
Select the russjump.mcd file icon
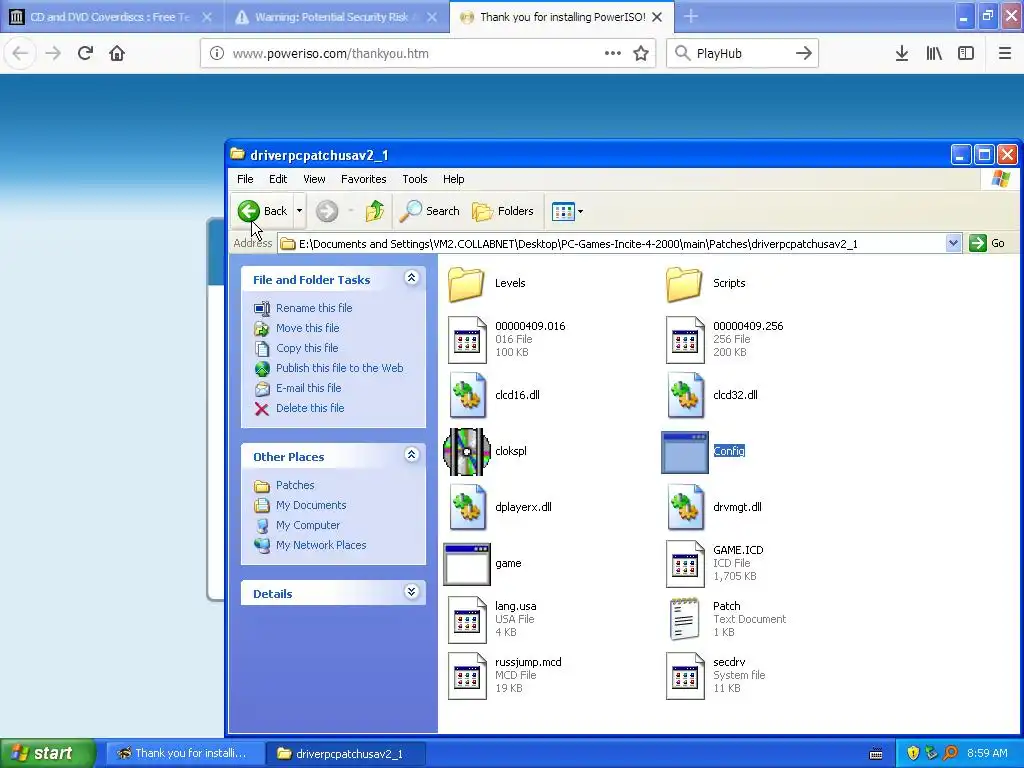(467, 676)
